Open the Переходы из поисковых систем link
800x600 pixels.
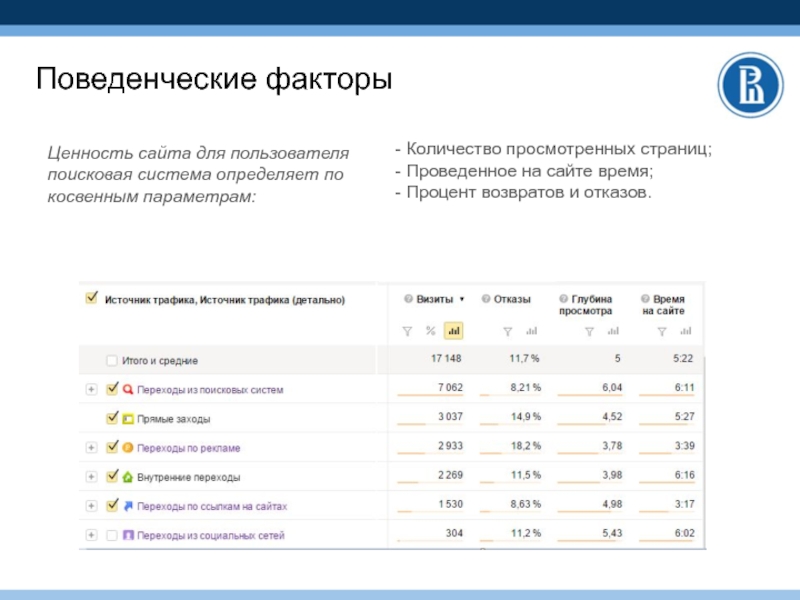tap(210, 390)
